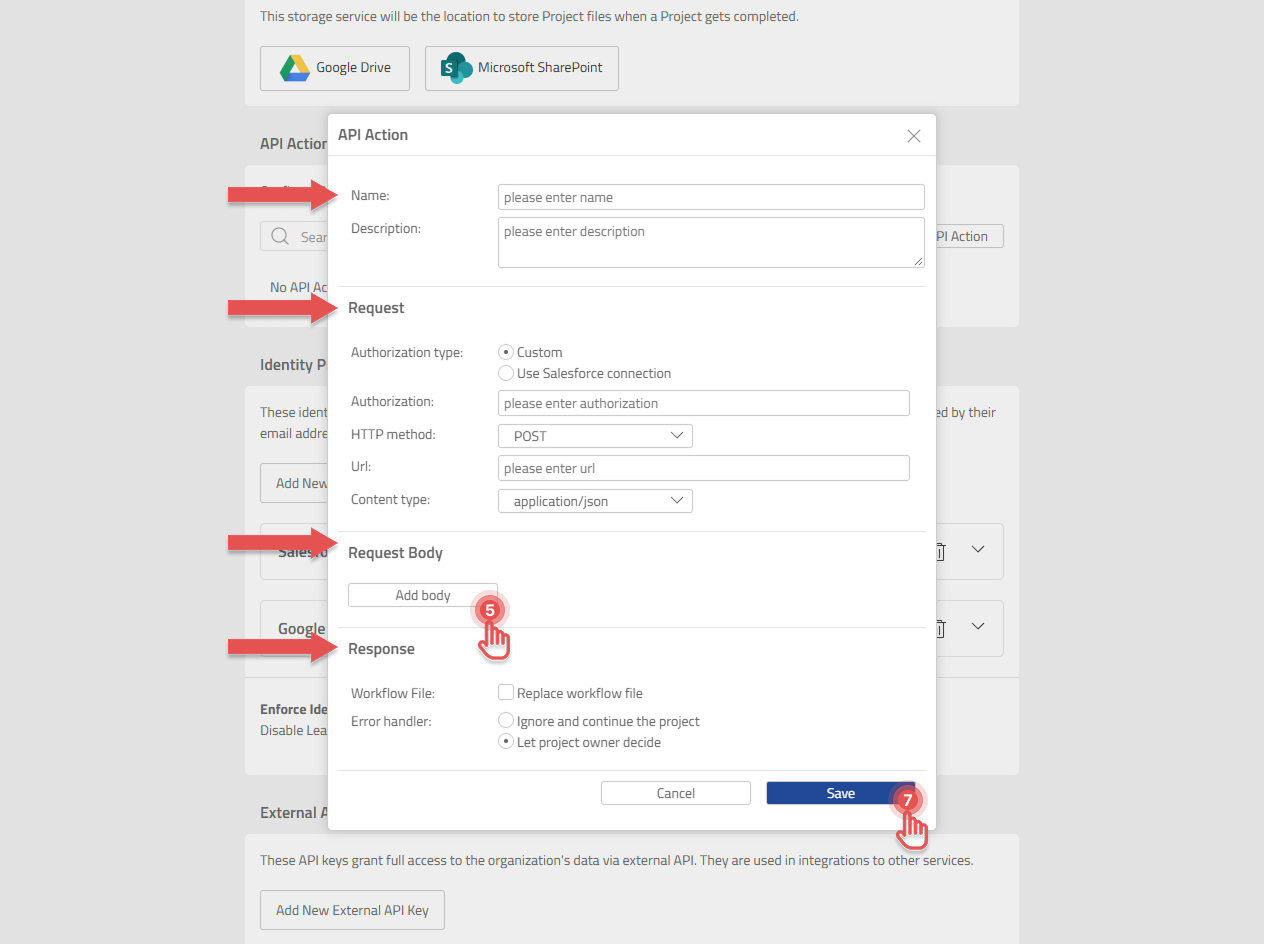Open the Content type dropdown
This screenshot has height=944, width=1264.
tap(595, 501)
